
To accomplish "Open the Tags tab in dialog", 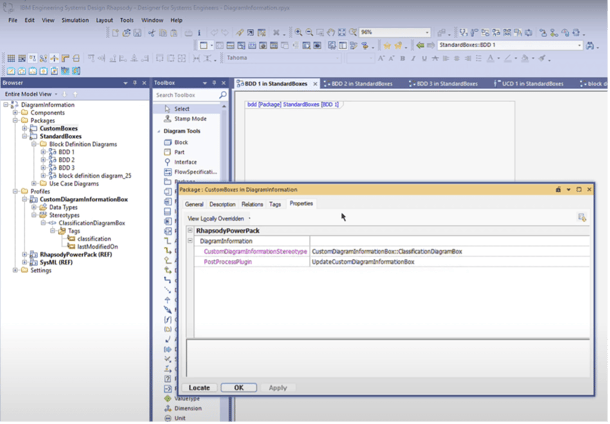I will (275, 204).
